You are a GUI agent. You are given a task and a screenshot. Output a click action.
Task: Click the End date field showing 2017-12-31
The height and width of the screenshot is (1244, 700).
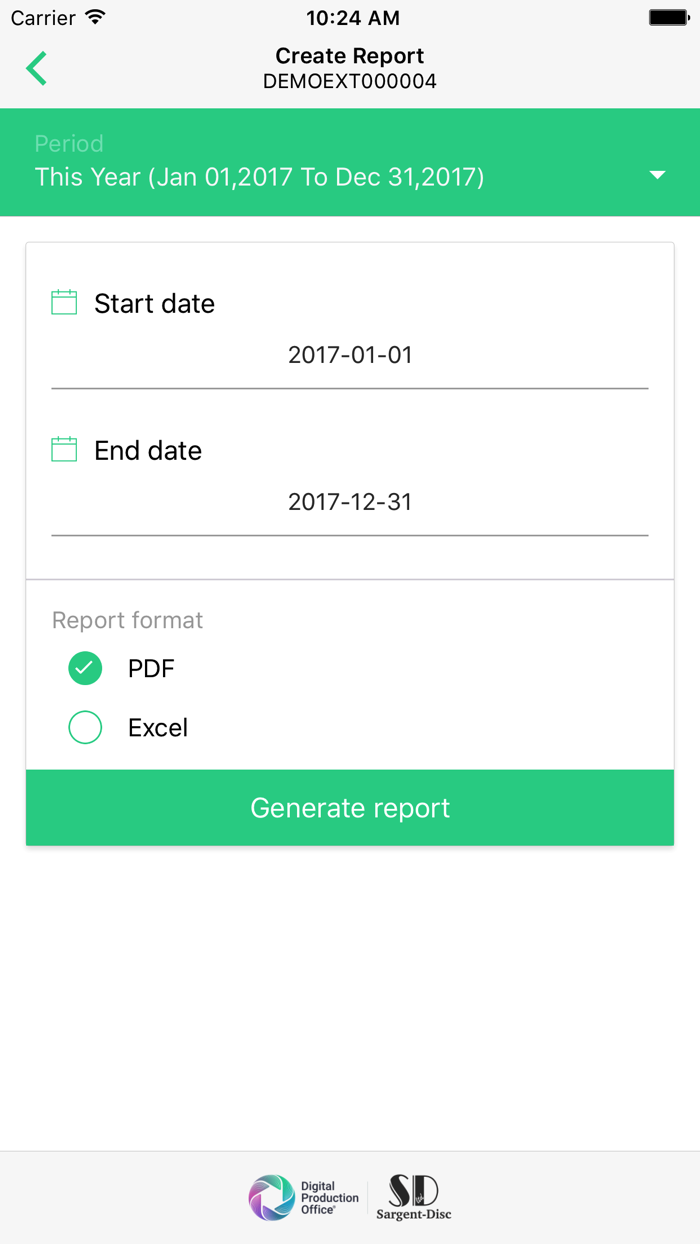click(x=350, y=502)
